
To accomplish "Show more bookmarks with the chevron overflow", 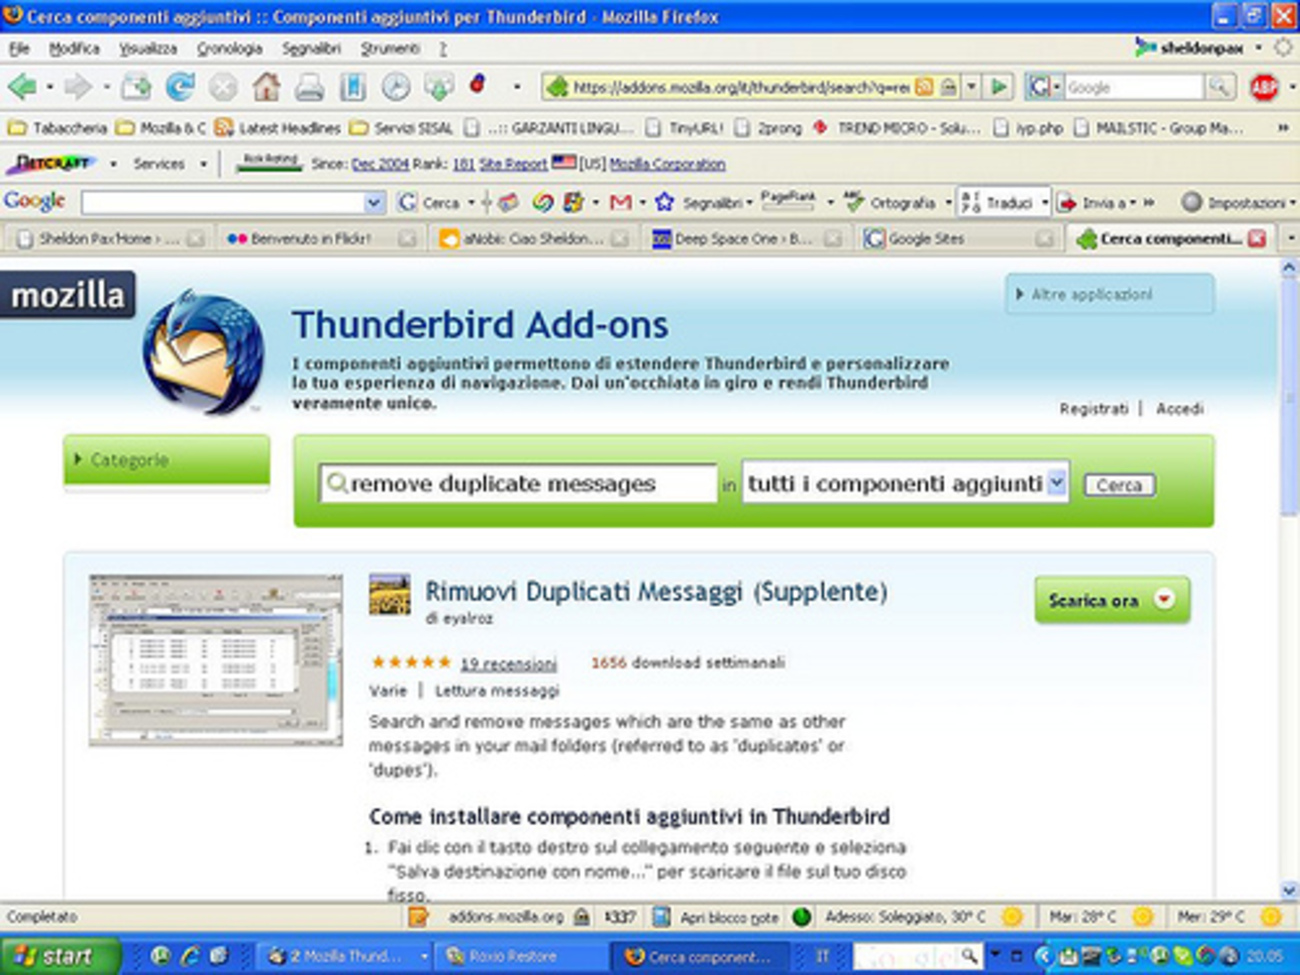I will tap(1283, 128).
